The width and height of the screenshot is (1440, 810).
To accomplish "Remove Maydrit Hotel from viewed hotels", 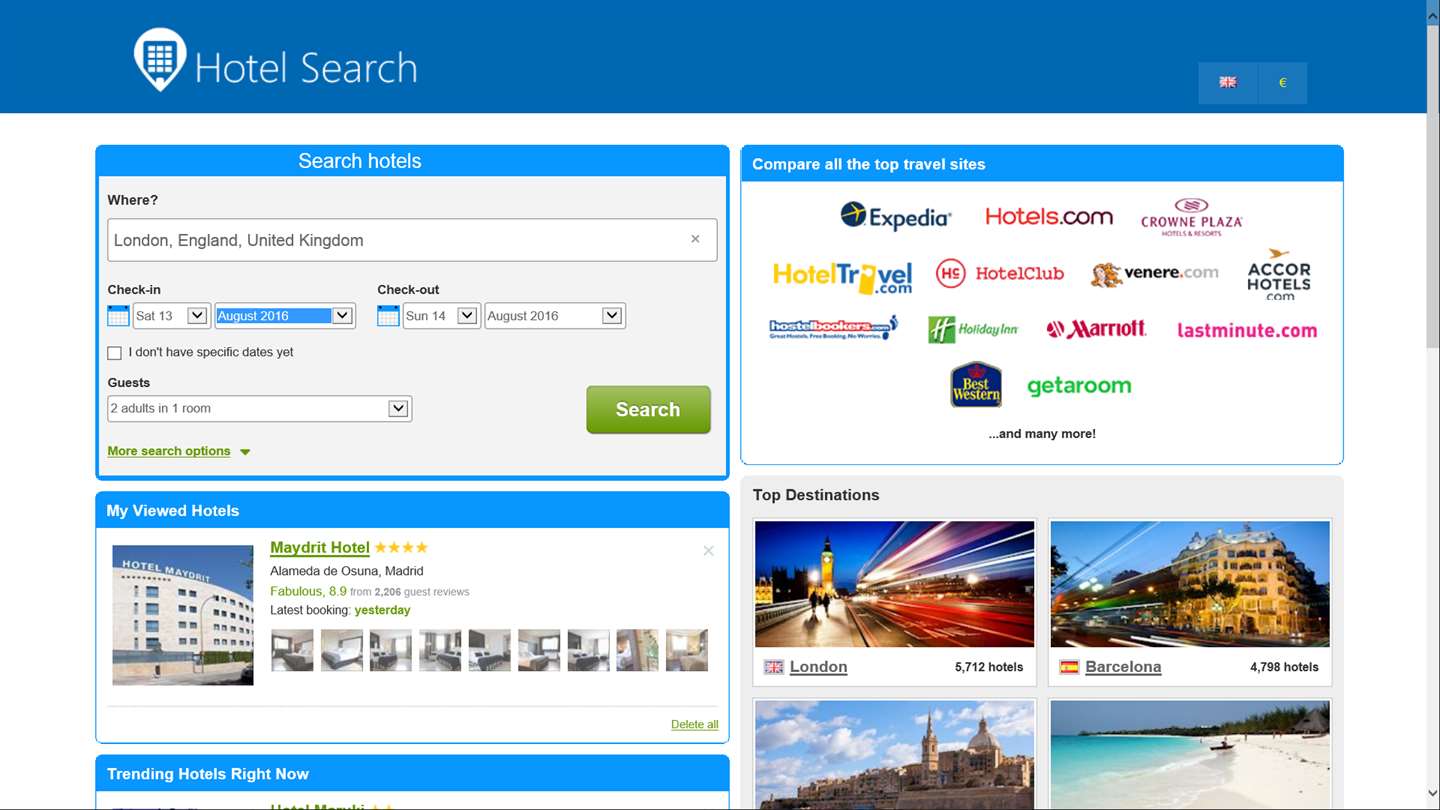I will 708,551.
